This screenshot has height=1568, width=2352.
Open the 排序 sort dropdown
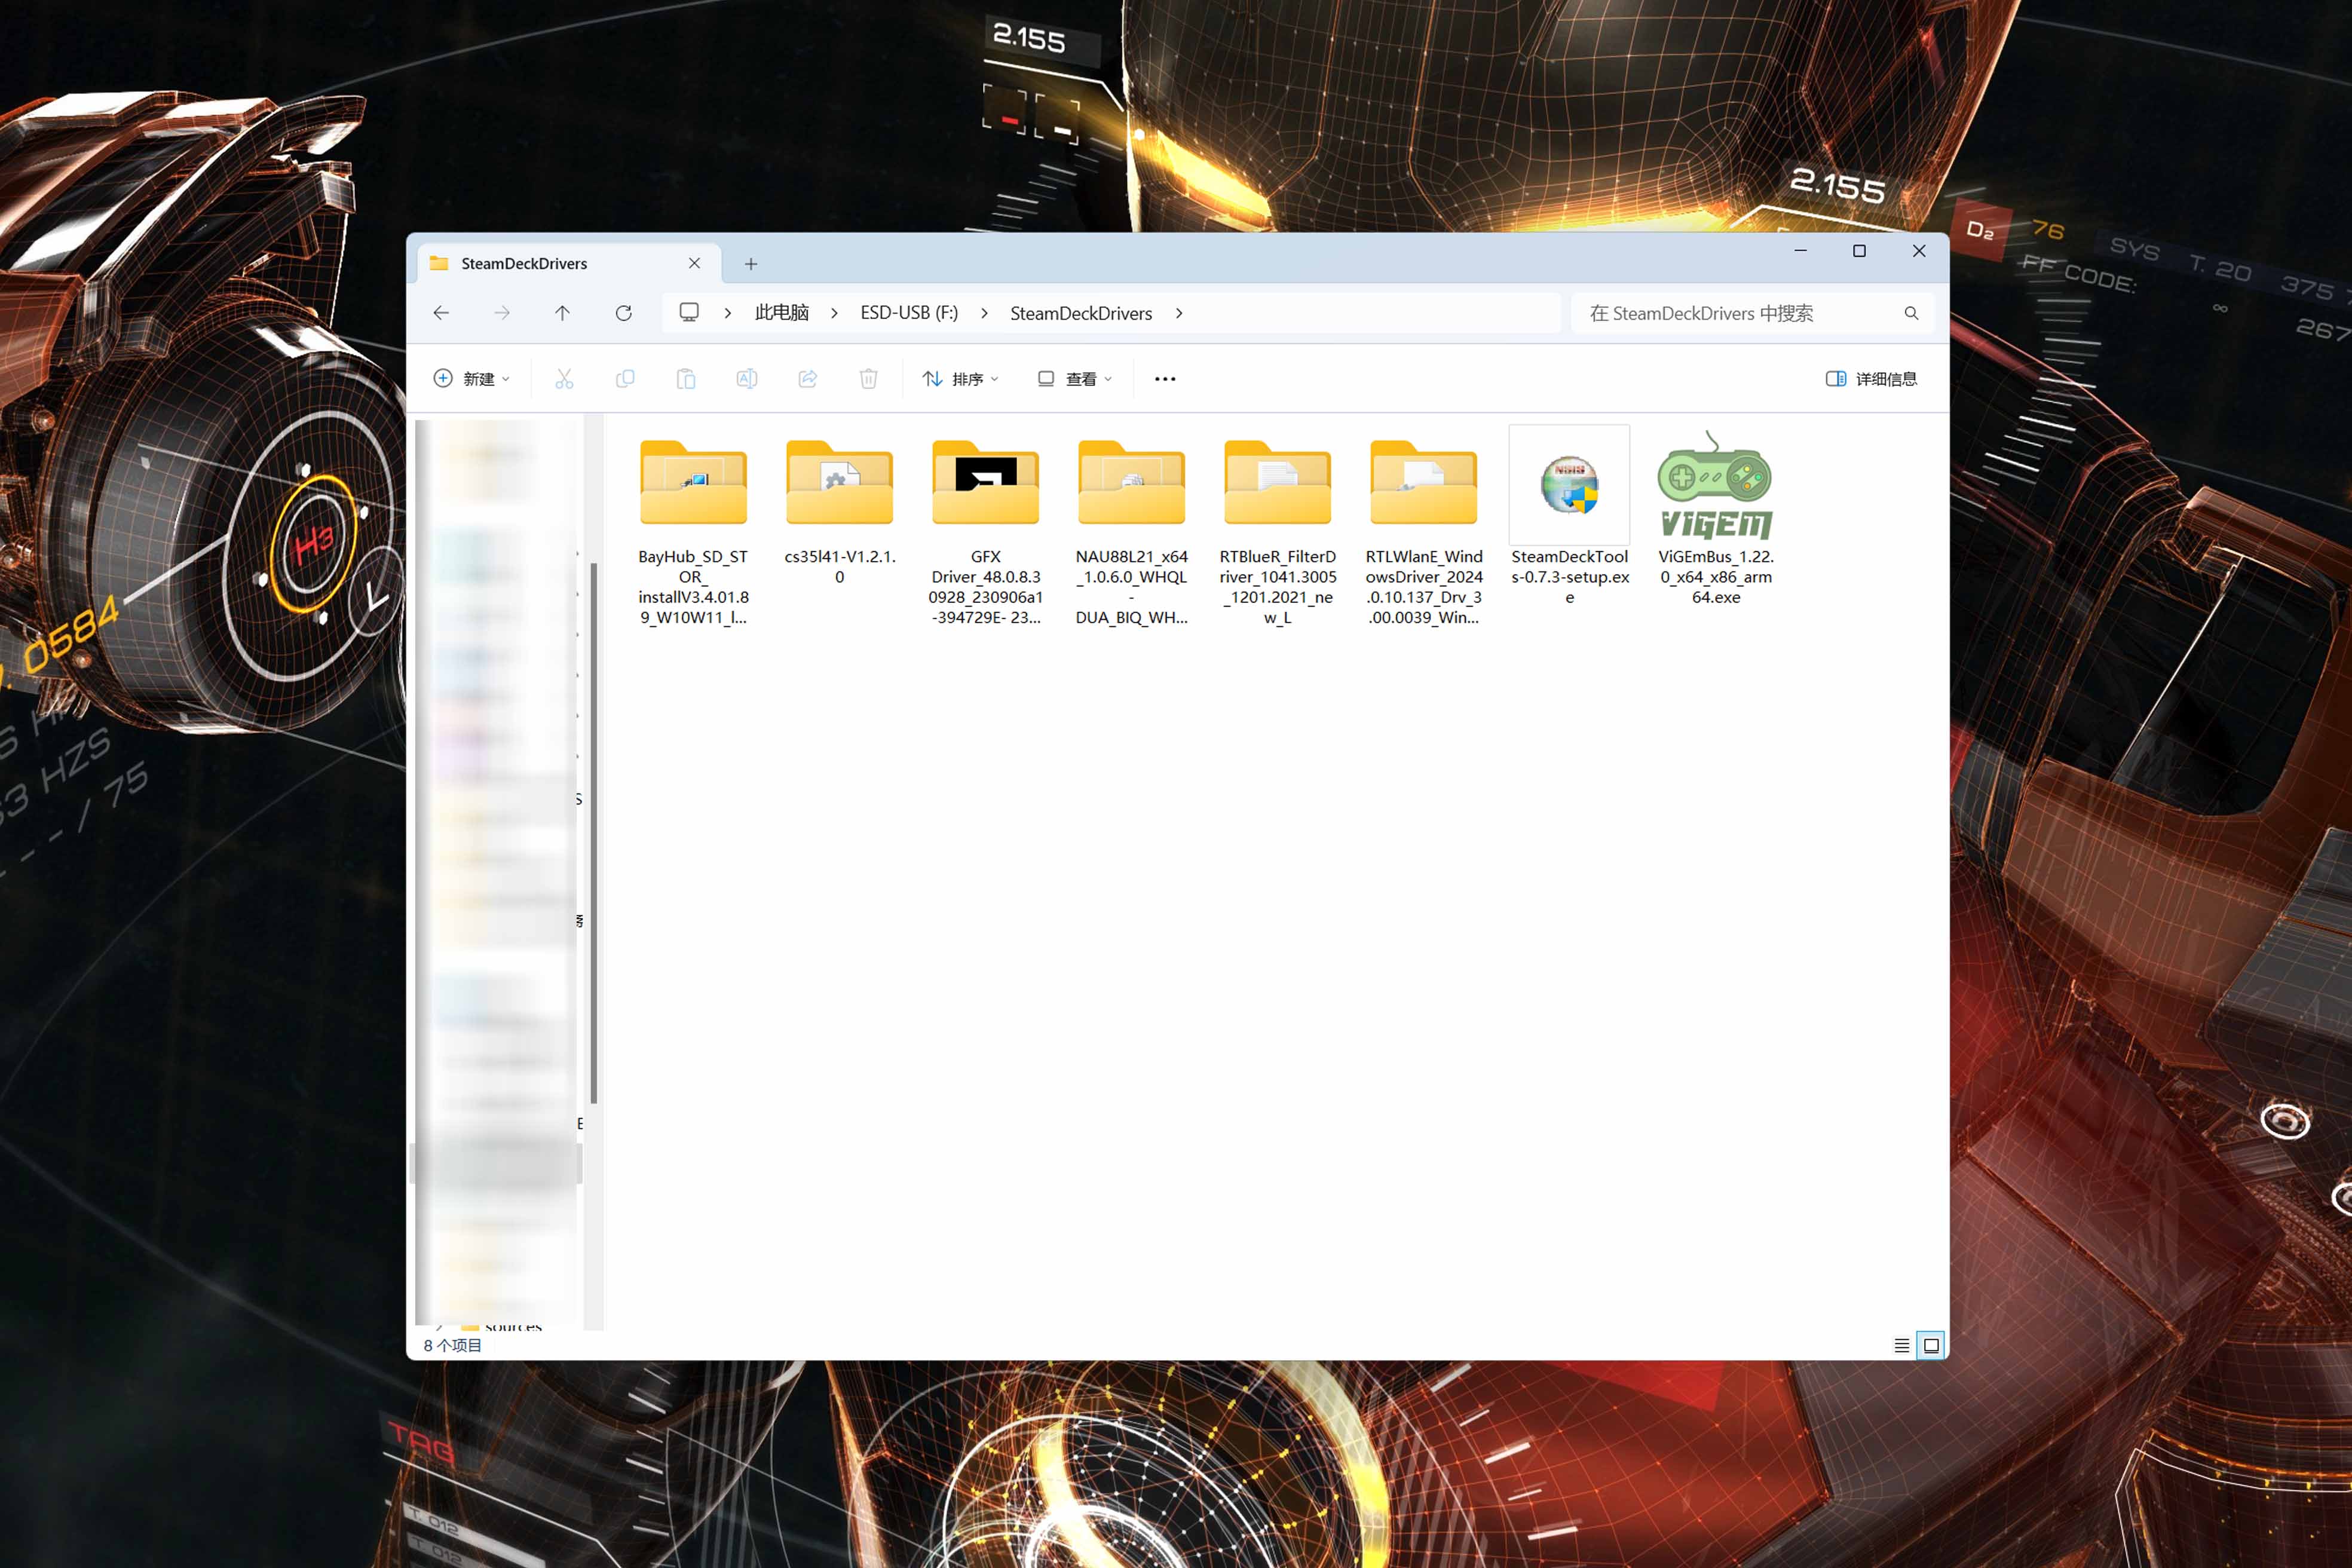click(x=960, y=379)
